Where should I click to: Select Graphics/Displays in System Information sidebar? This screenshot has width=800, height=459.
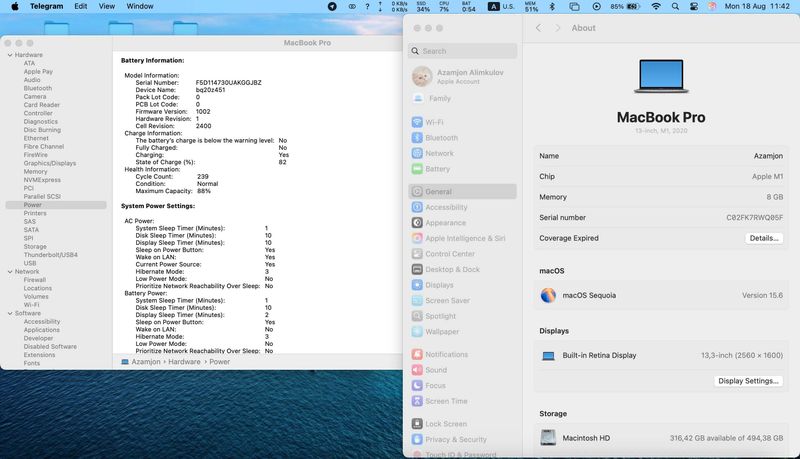pos(49,163)
